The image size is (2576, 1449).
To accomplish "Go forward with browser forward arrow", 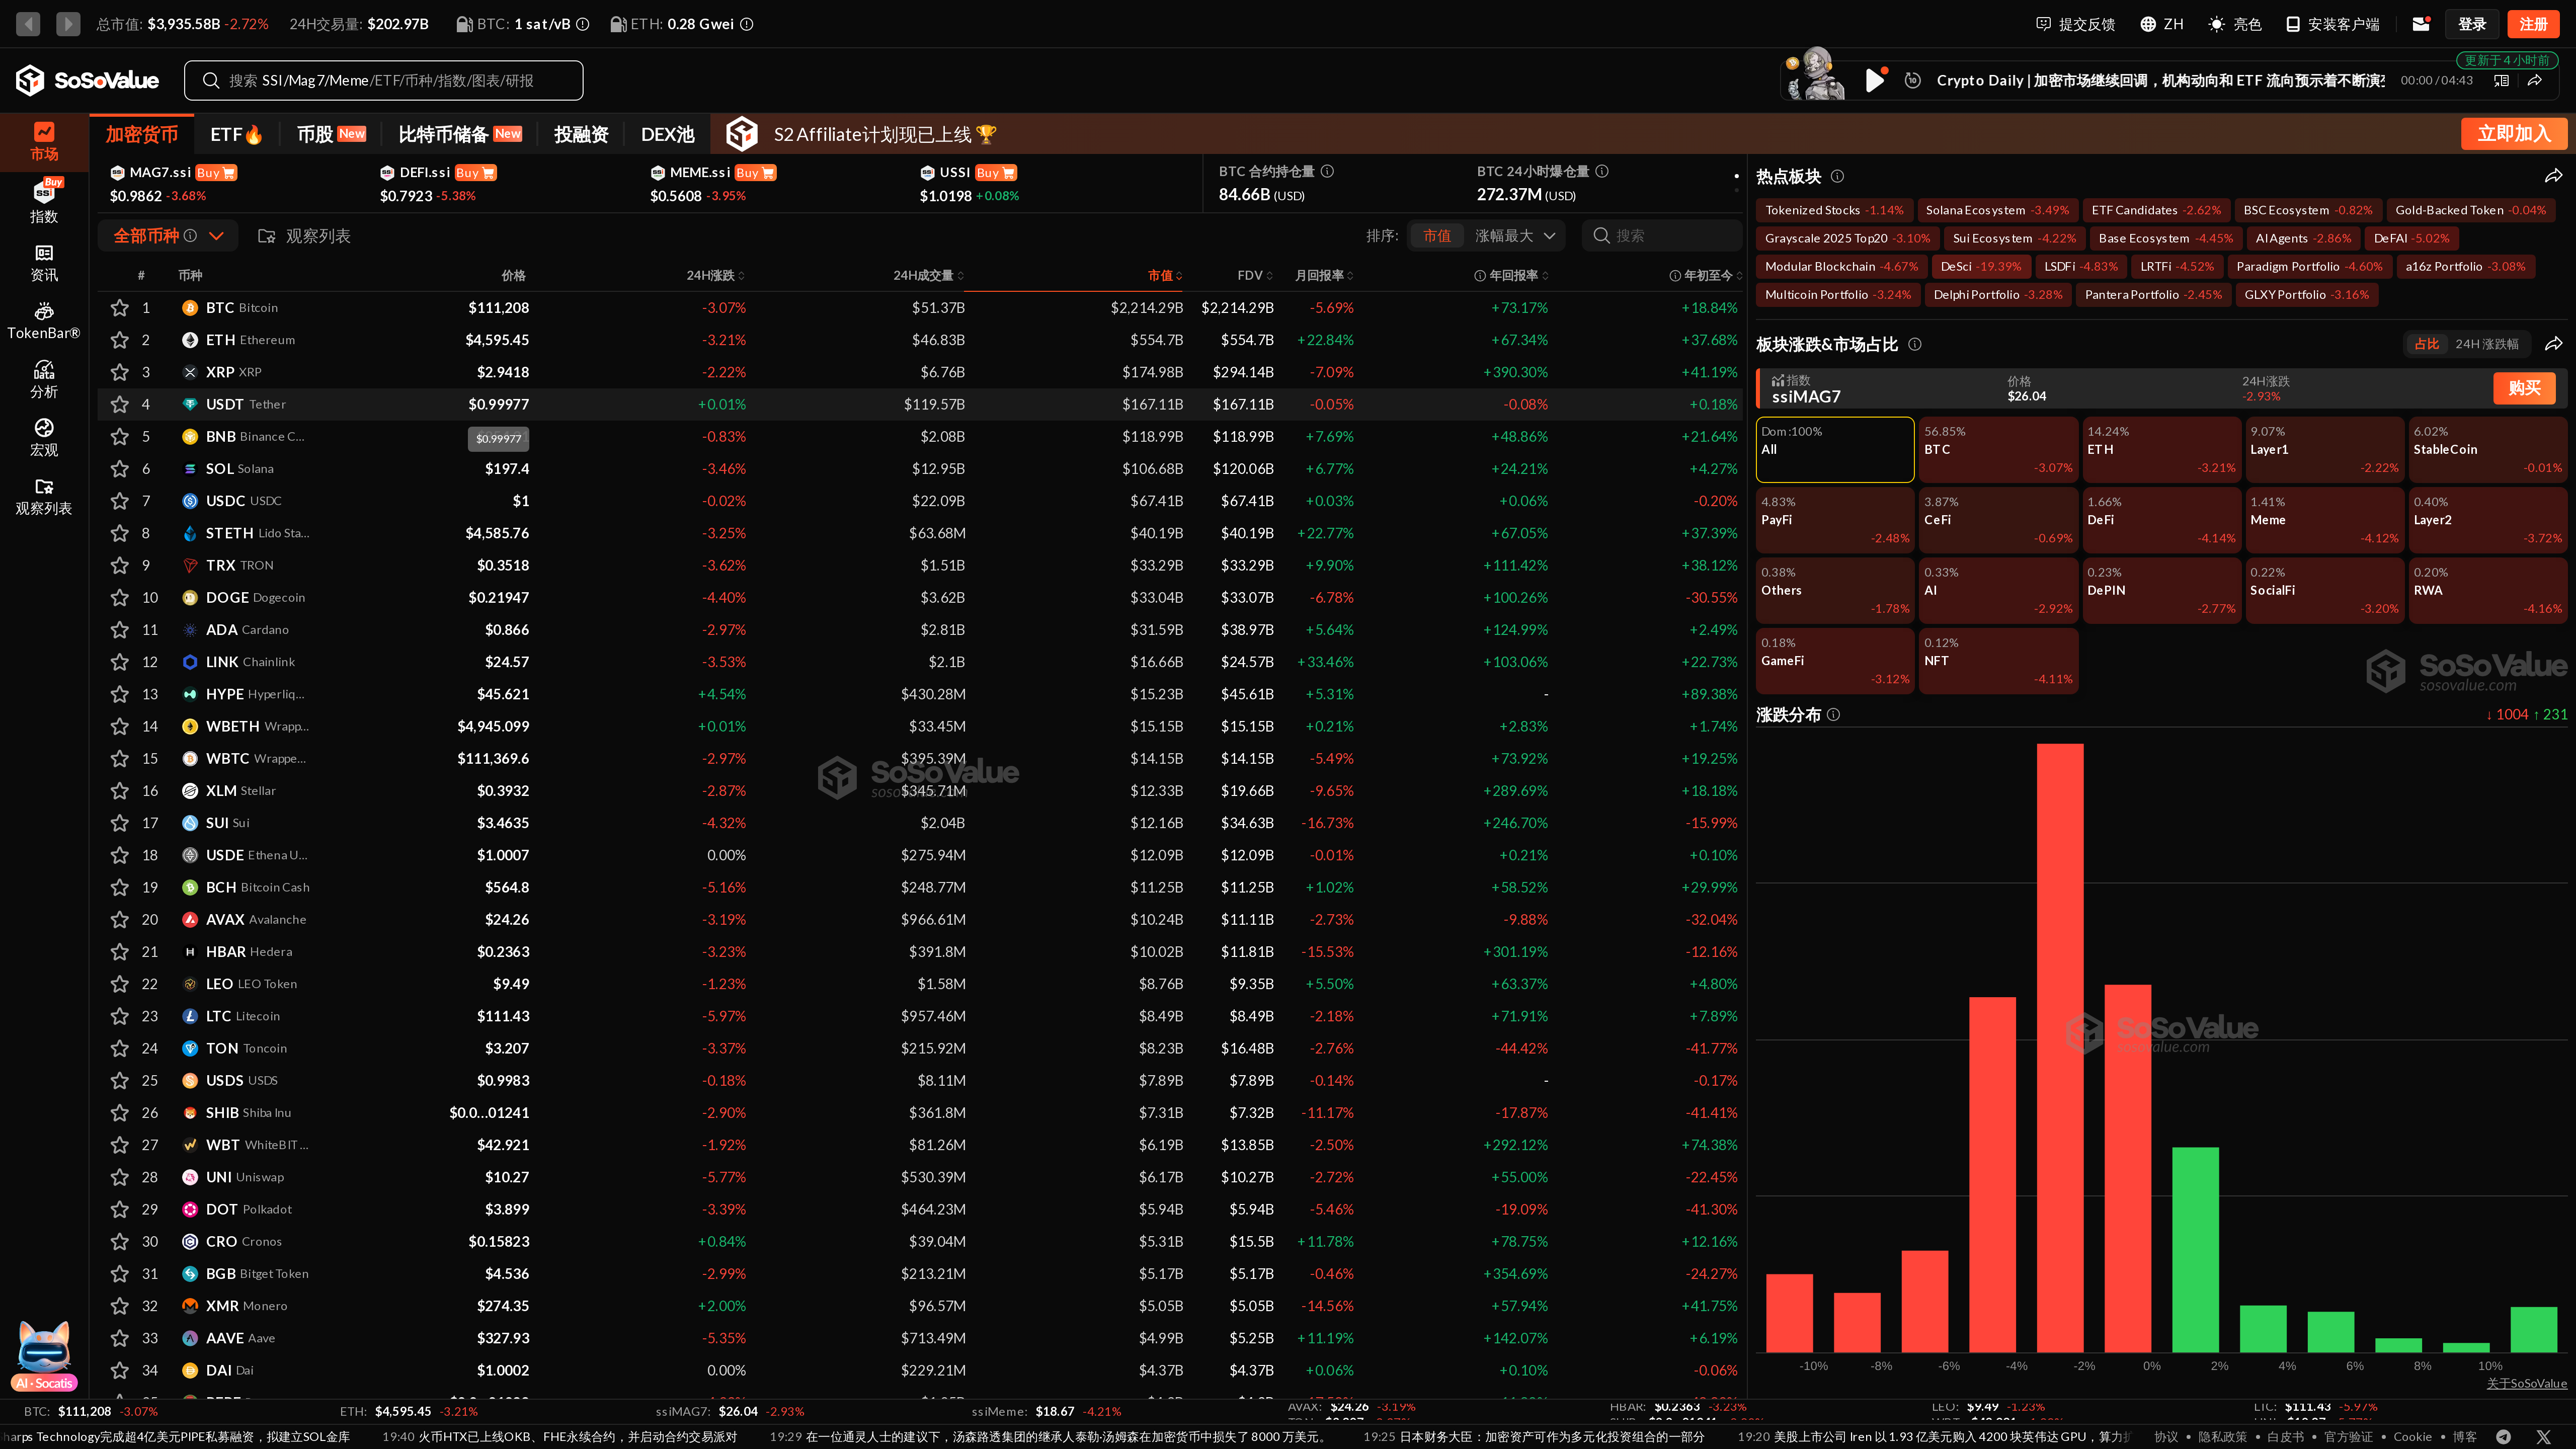I will 68,23.
